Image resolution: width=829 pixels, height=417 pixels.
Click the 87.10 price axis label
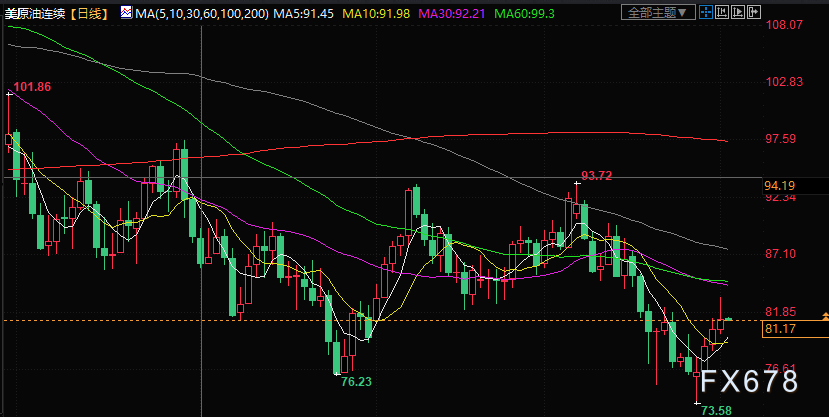[x=780, y=254]
